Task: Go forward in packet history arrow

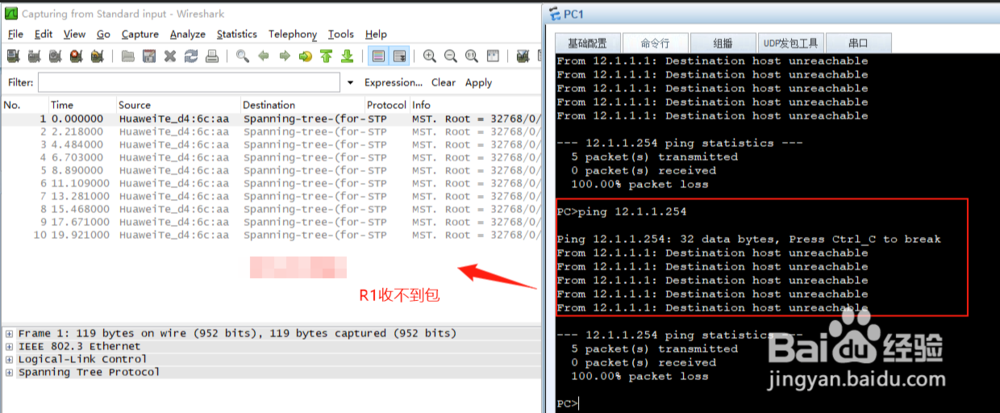Action: pos(284,56)
